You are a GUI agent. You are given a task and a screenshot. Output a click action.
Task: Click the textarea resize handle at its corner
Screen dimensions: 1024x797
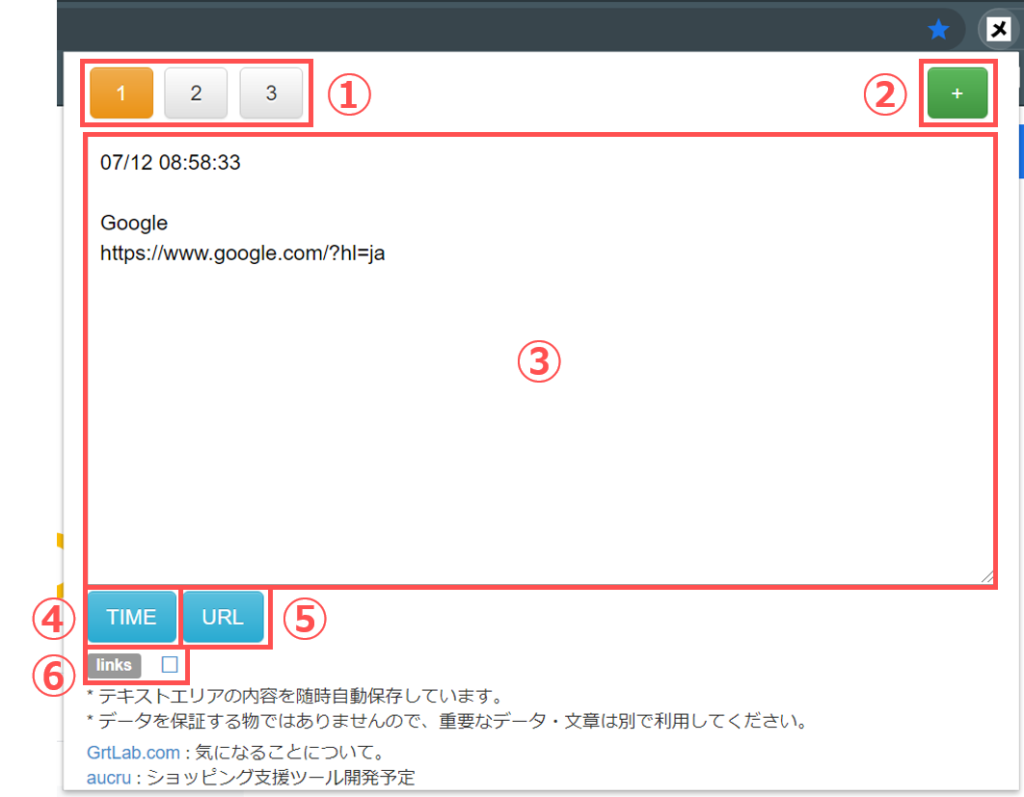[x=988, y=577]
